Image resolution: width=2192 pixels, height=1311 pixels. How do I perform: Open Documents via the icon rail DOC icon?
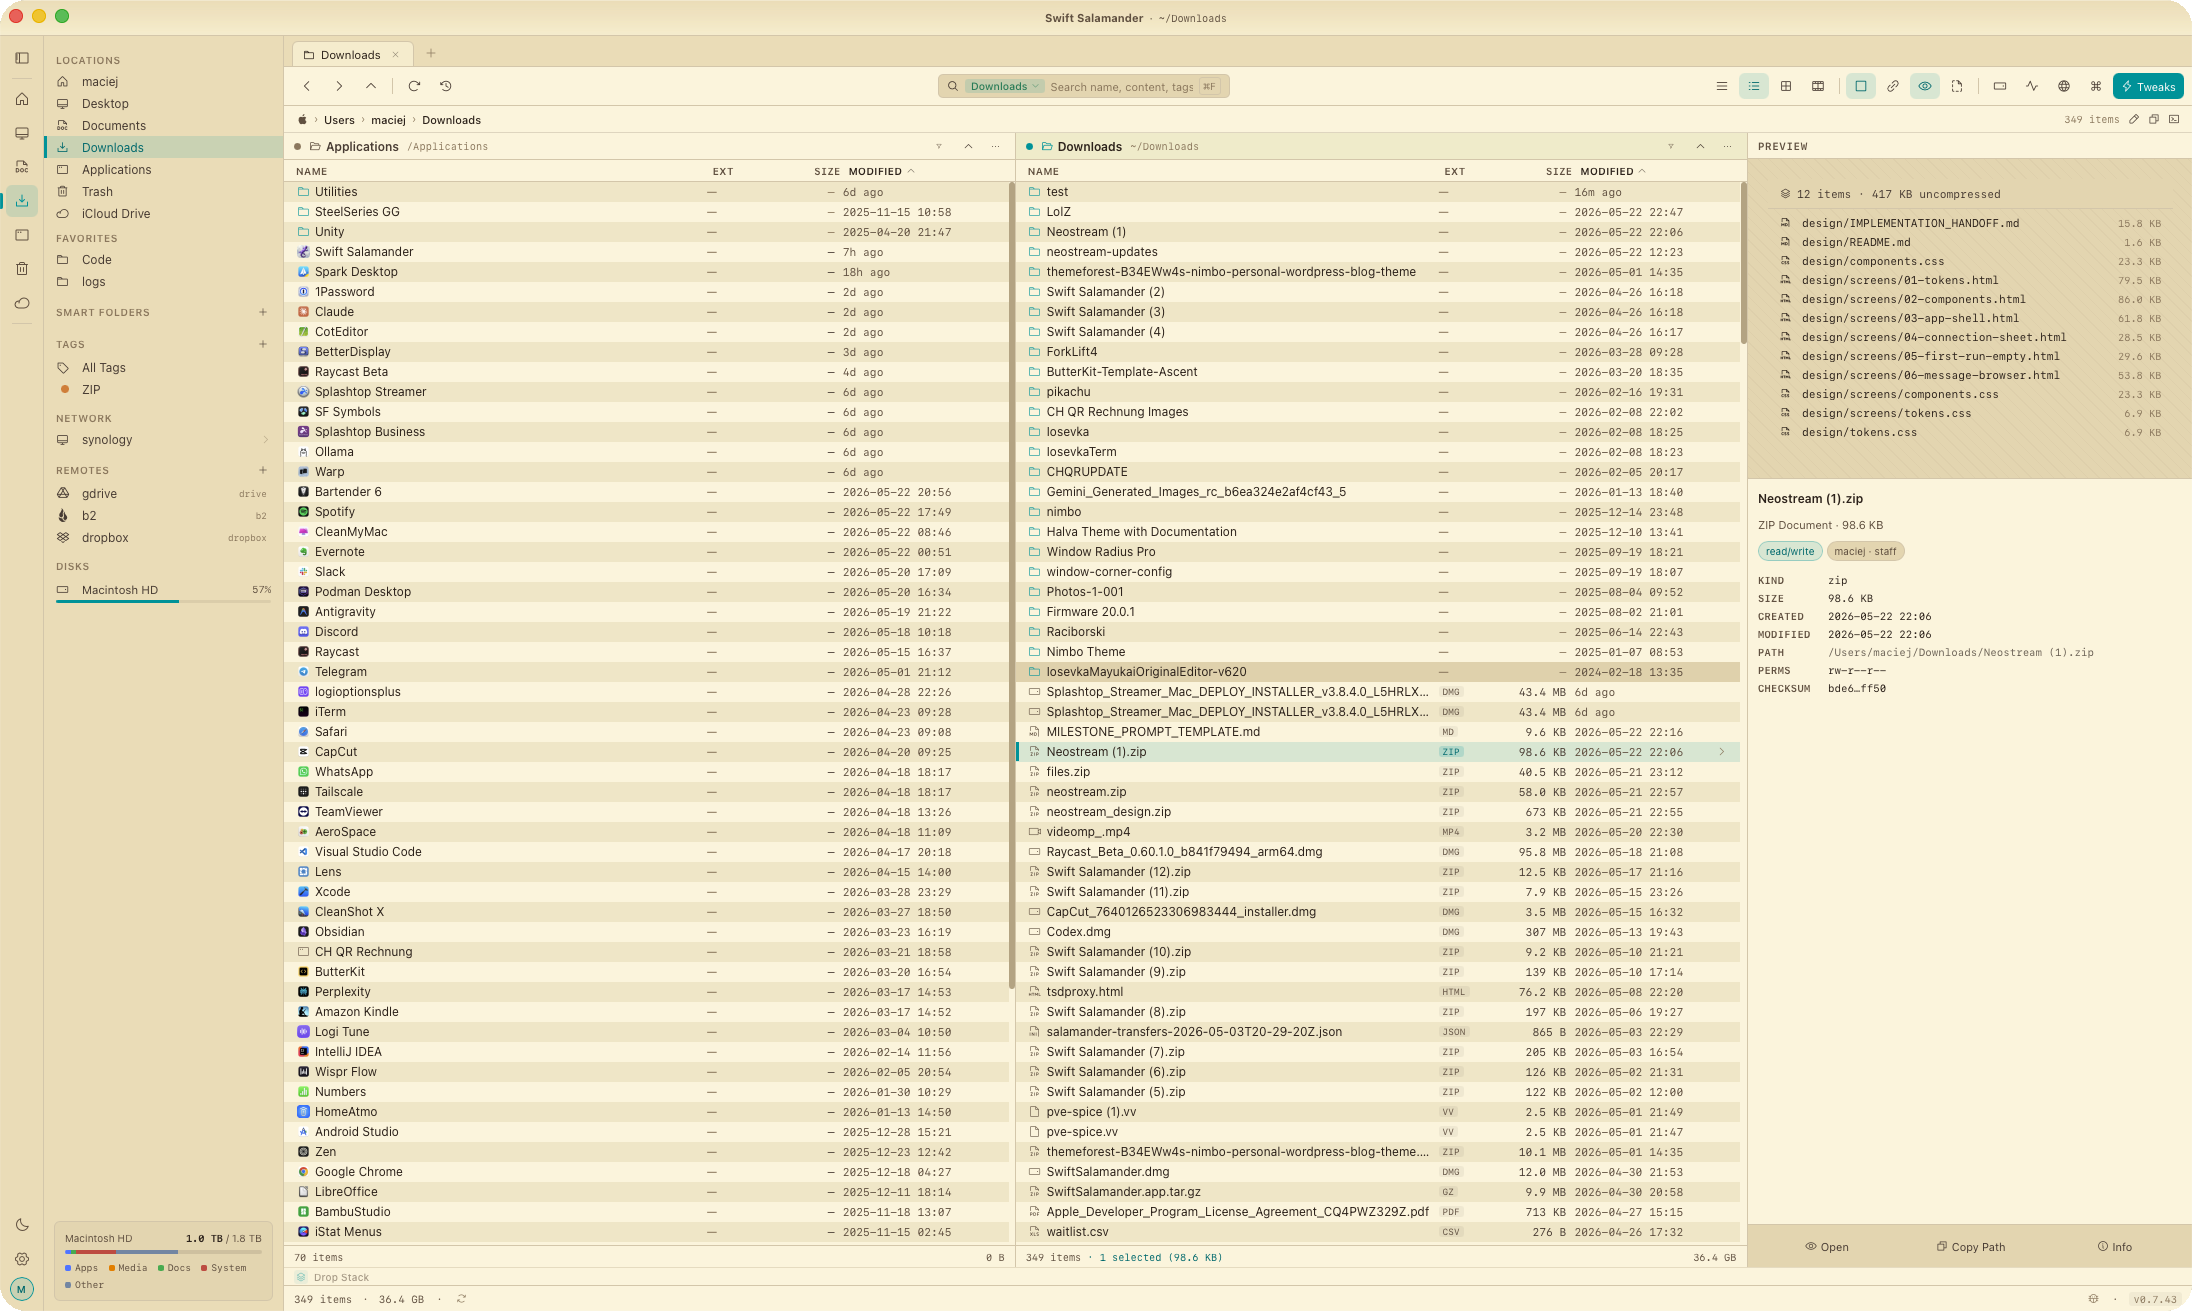22,167
